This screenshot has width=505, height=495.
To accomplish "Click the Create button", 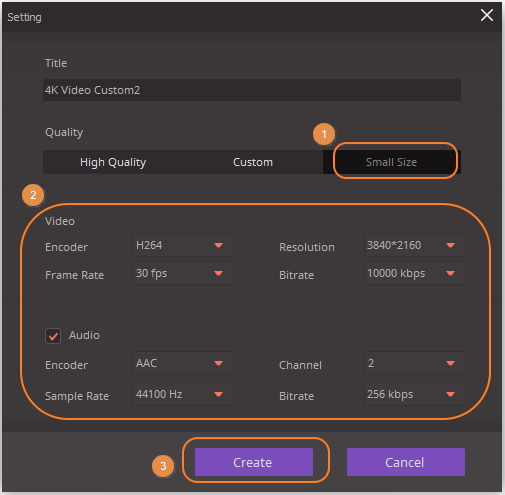I will point(254,462).
